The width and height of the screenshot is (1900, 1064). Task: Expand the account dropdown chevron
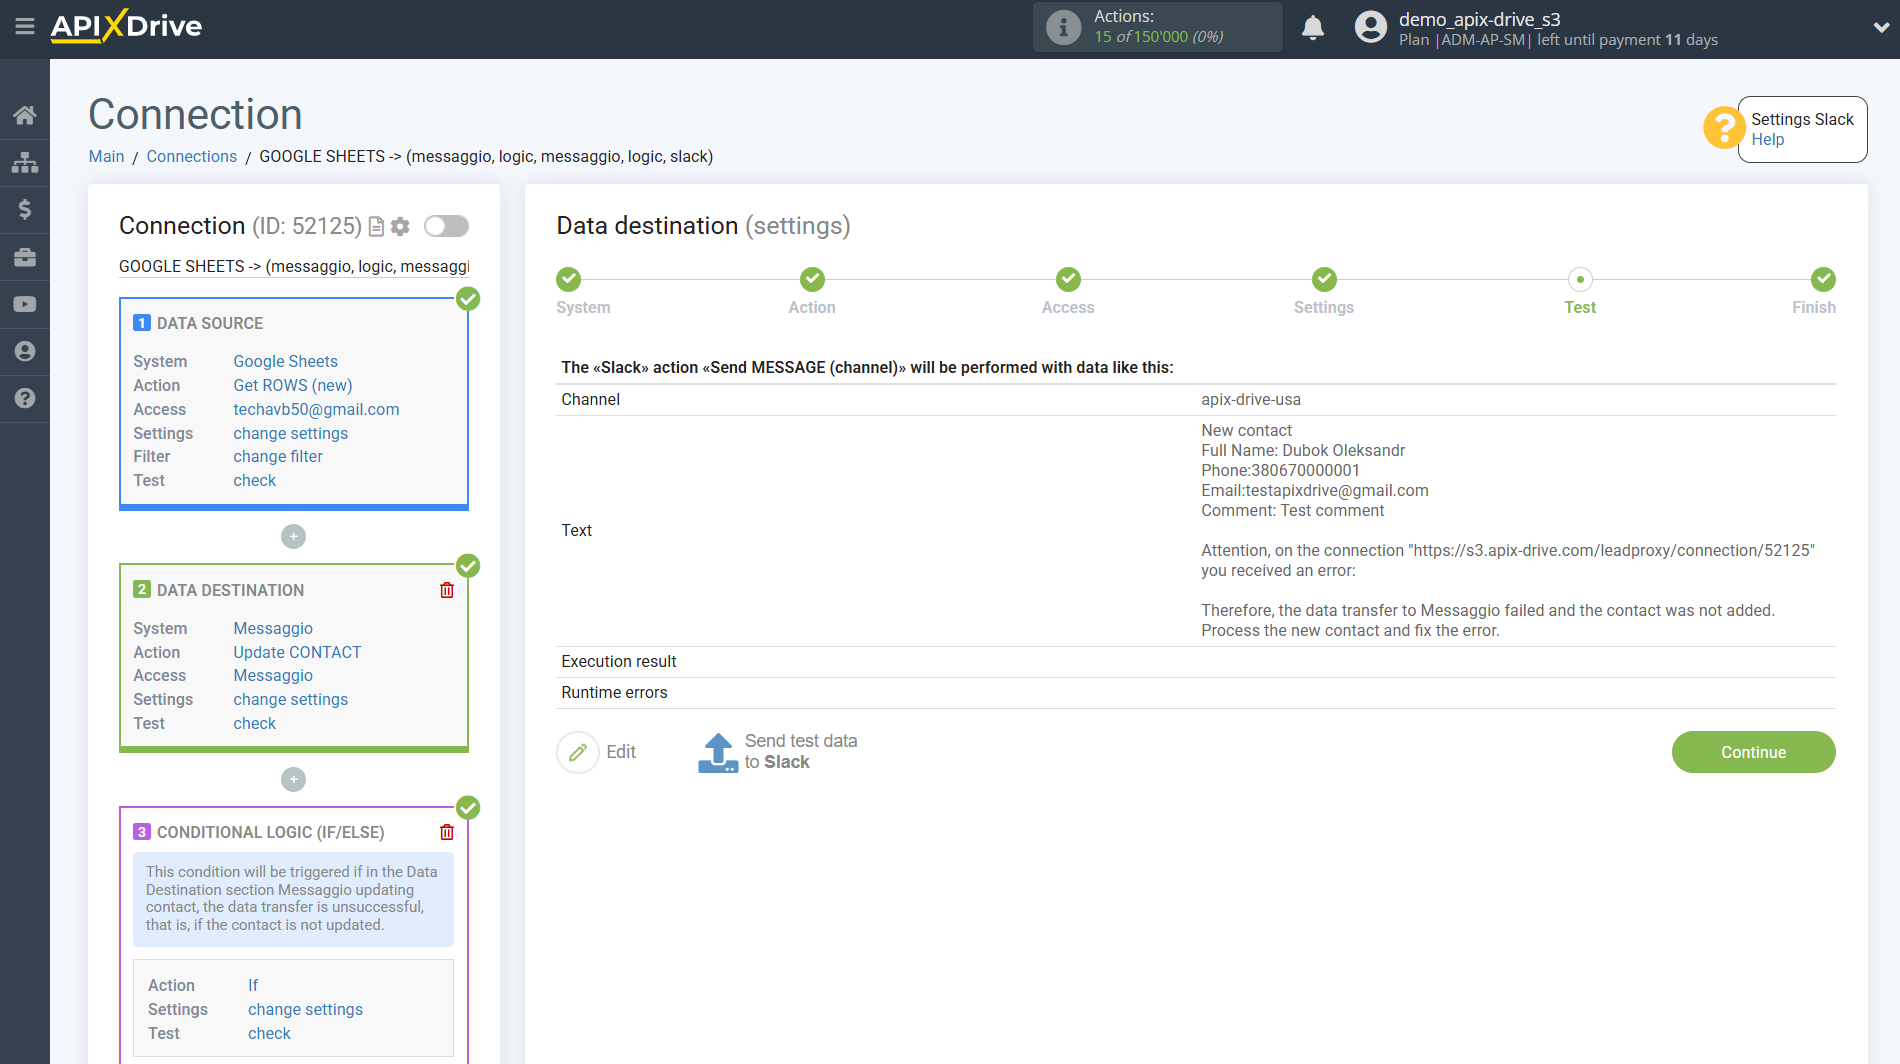pos(1880,28)
